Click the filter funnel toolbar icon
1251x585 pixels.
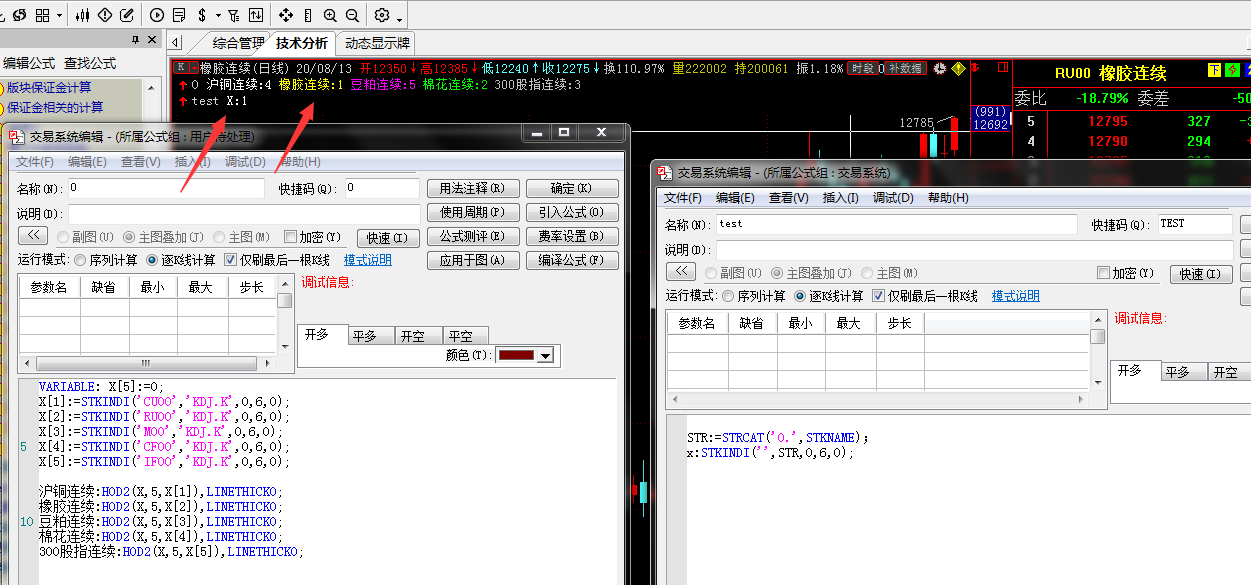pyautogui.click(x=233, y=15)
